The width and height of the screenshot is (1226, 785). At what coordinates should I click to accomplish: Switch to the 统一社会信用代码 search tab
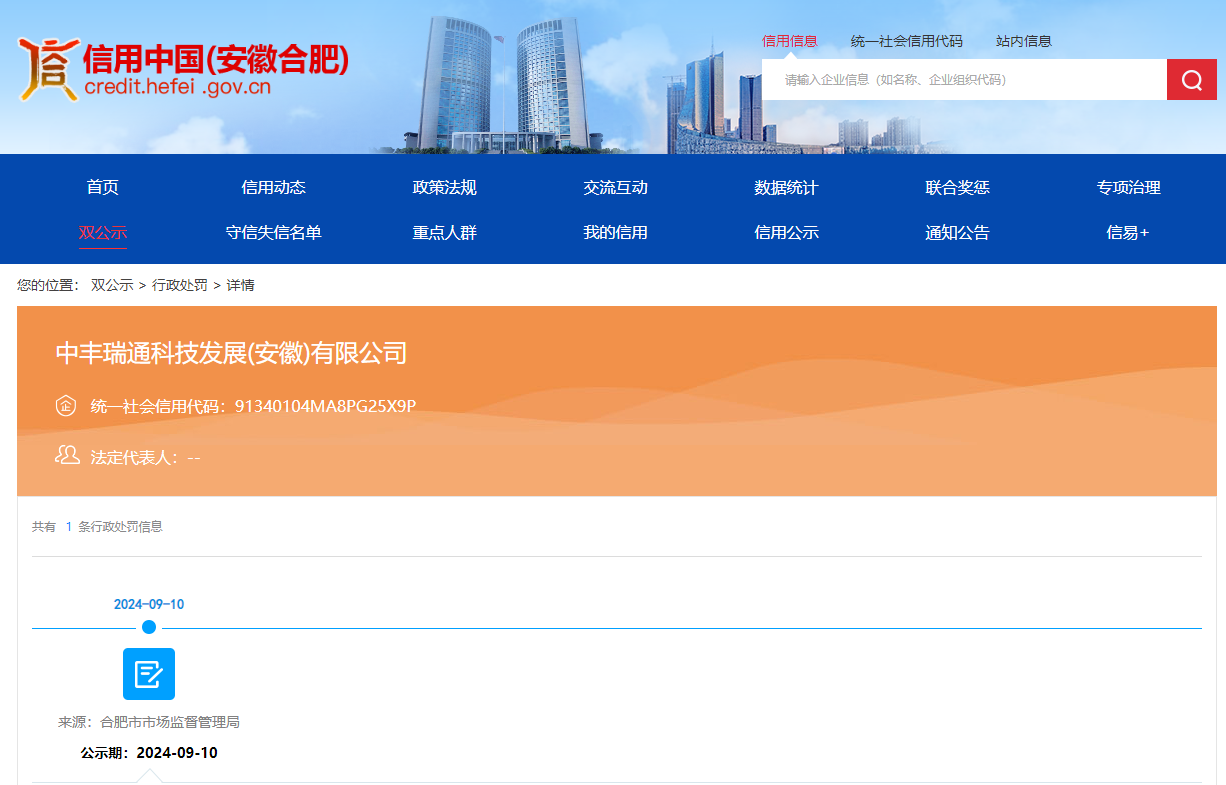907,41
